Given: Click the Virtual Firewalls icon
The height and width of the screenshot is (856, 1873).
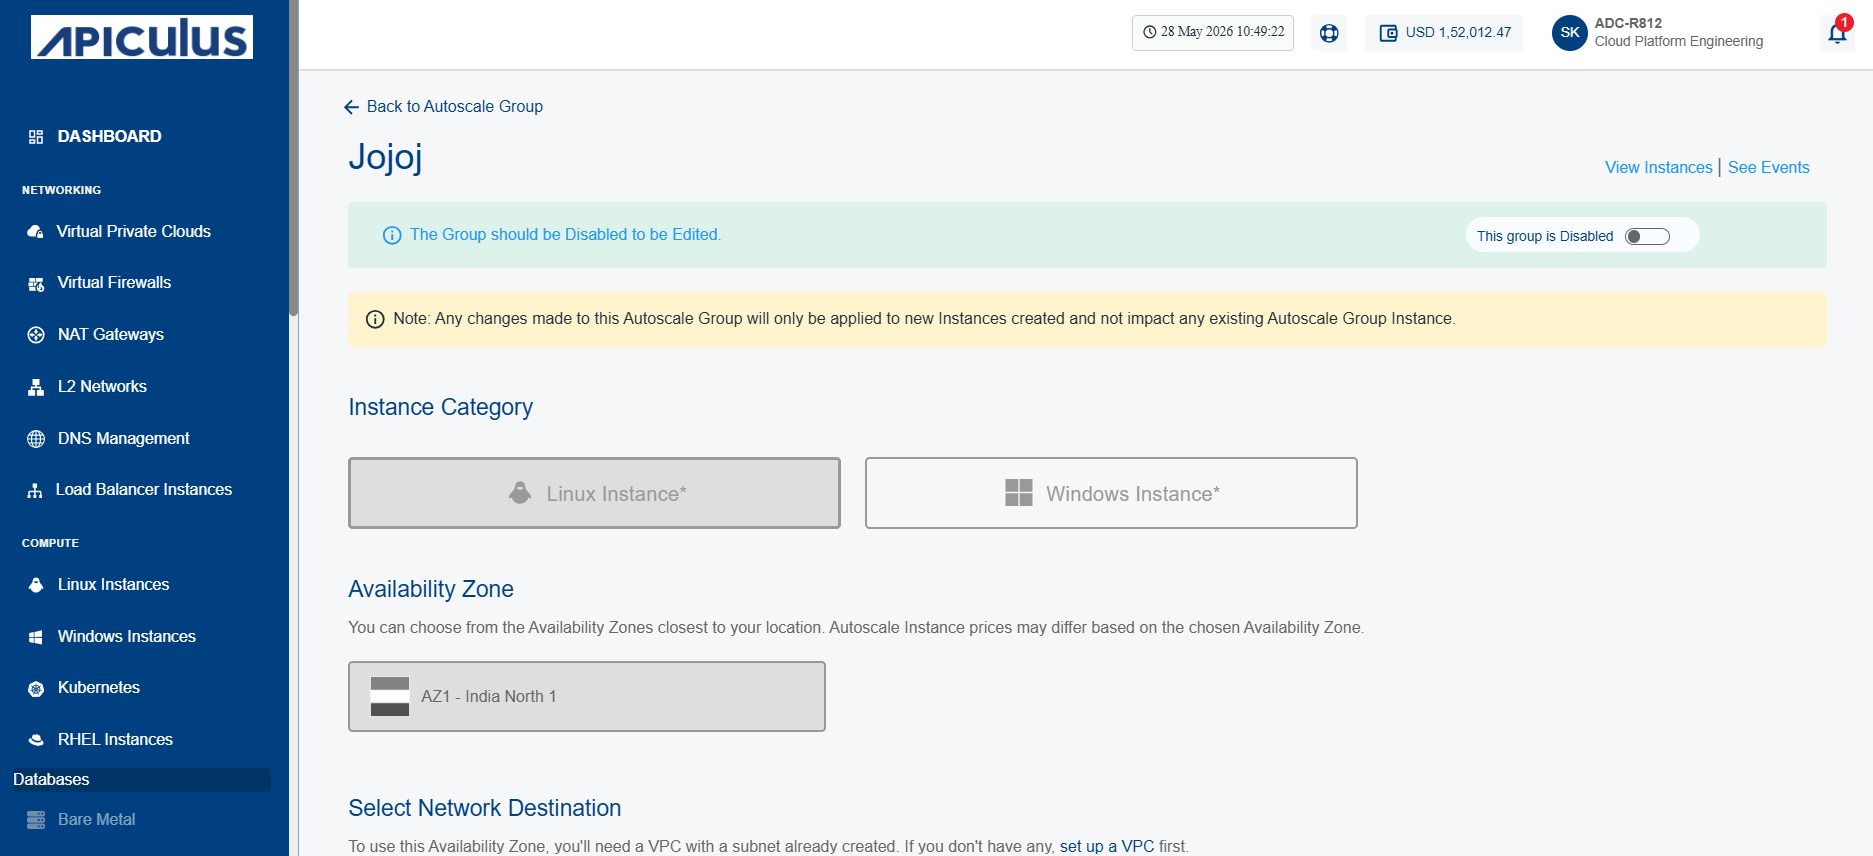Looking at the screenshot, I should click(36, 284).
